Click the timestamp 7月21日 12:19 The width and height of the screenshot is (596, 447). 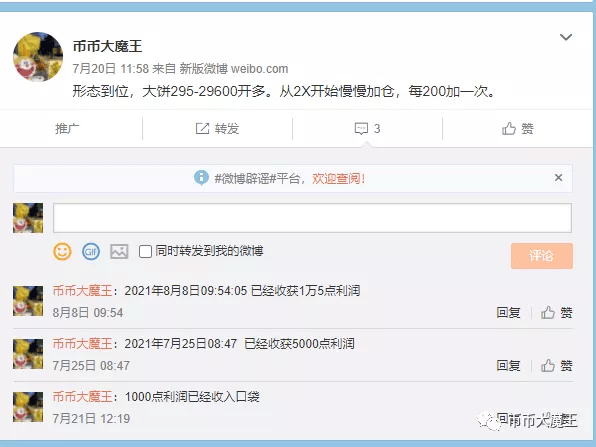[x=91, y=419]
